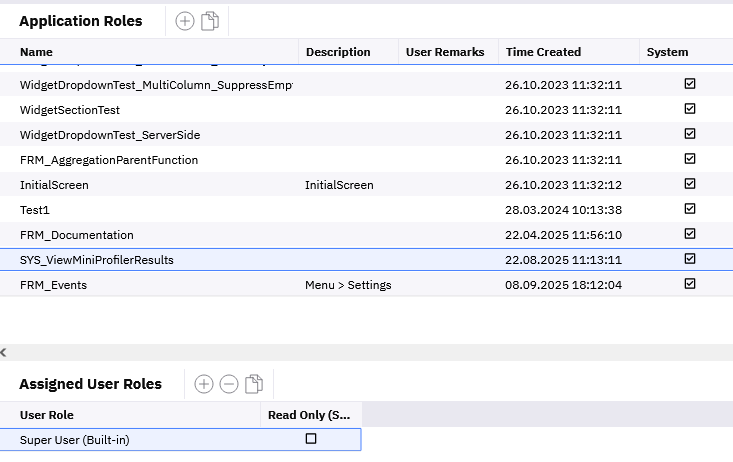
Task: Select Super User (Built-in) user role
Action: click(x=75, y=440)
